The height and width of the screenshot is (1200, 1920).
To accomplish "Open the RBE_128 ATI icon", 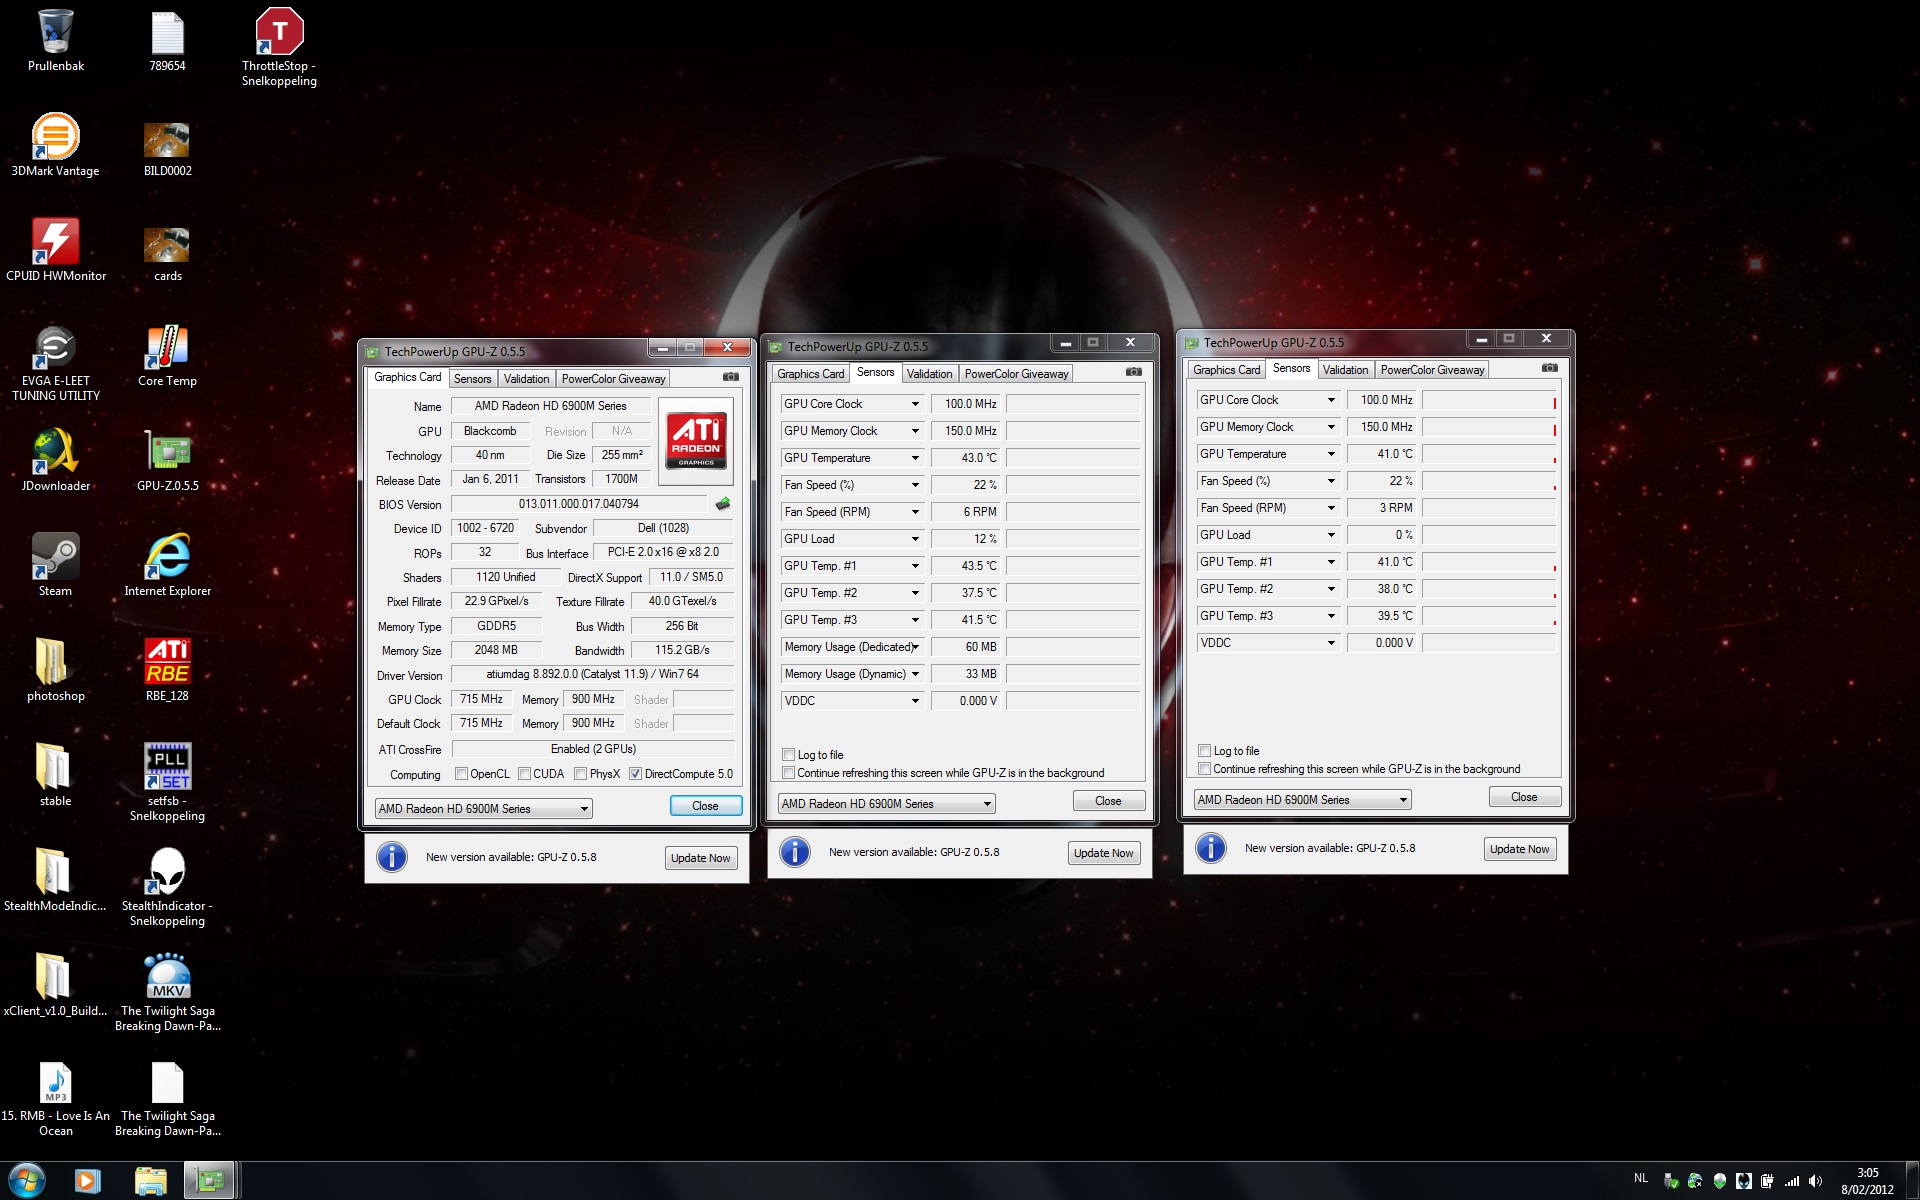I will pyautogui.click(x=167, y=662).
